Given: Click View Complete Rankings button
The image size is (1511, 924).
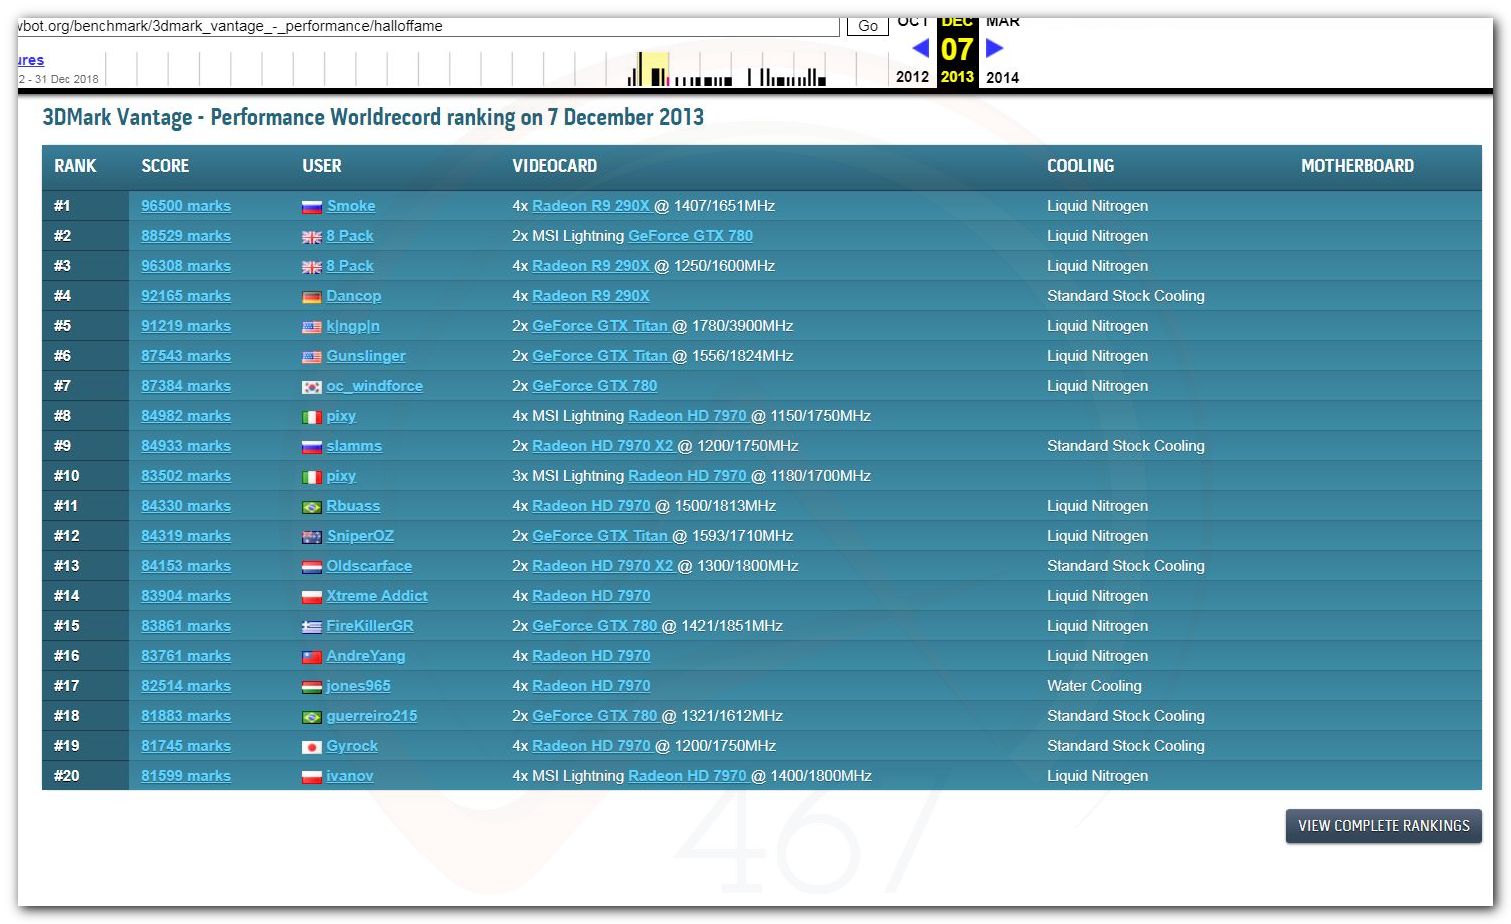Looking at the screenshot, I should [1384, 826].
